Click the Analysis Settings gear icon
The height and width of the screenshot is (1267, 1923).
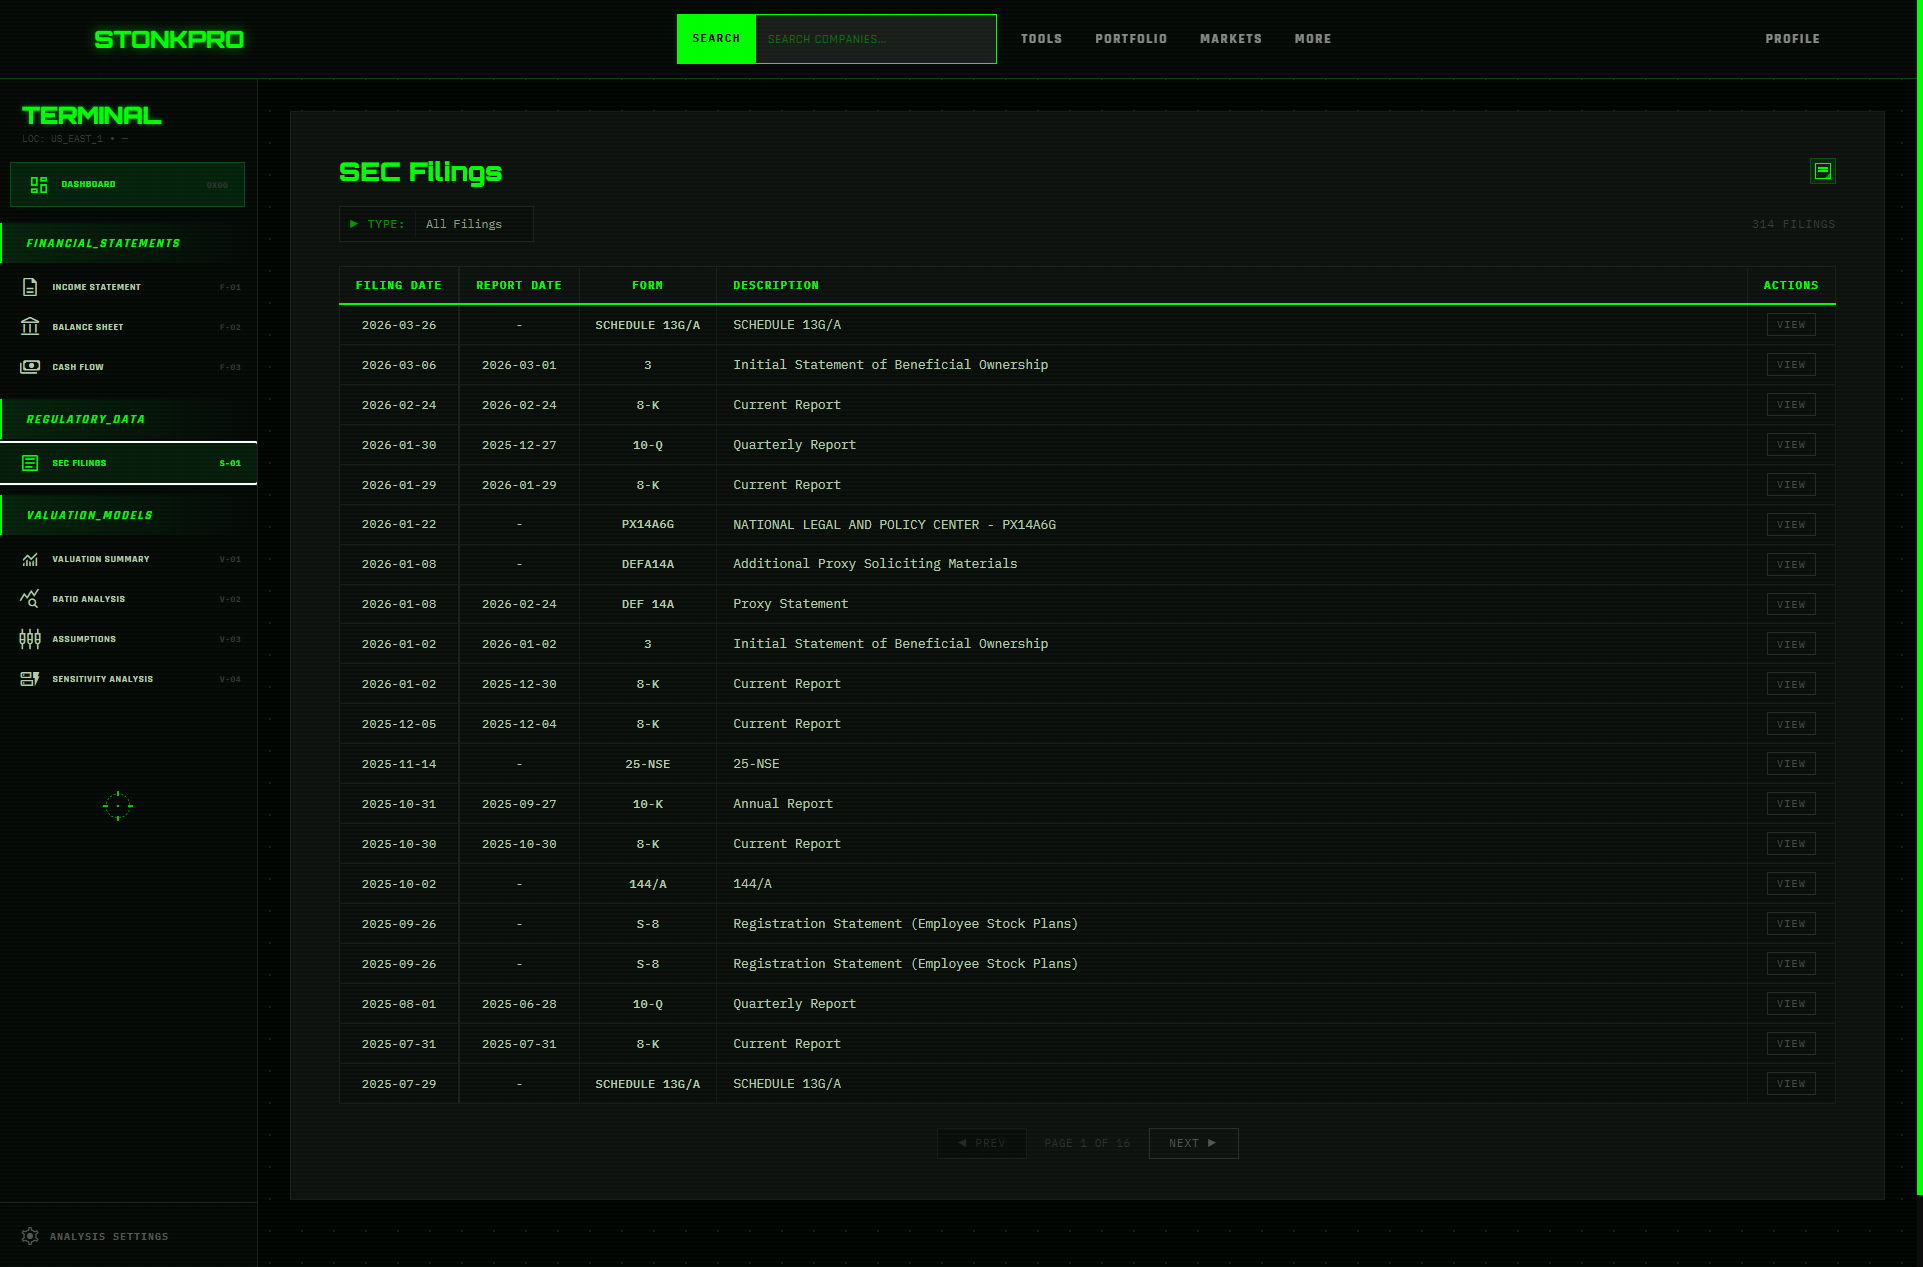[x=30, y=1236]
